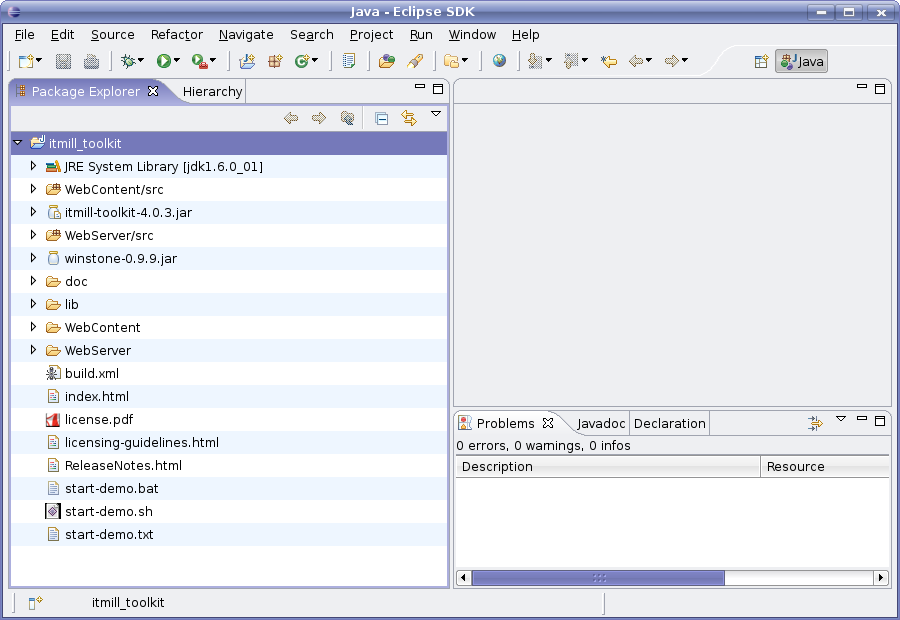The image size is (900, 620).
Task: Collapse All in Package Explorer
Action: (381, 118)
